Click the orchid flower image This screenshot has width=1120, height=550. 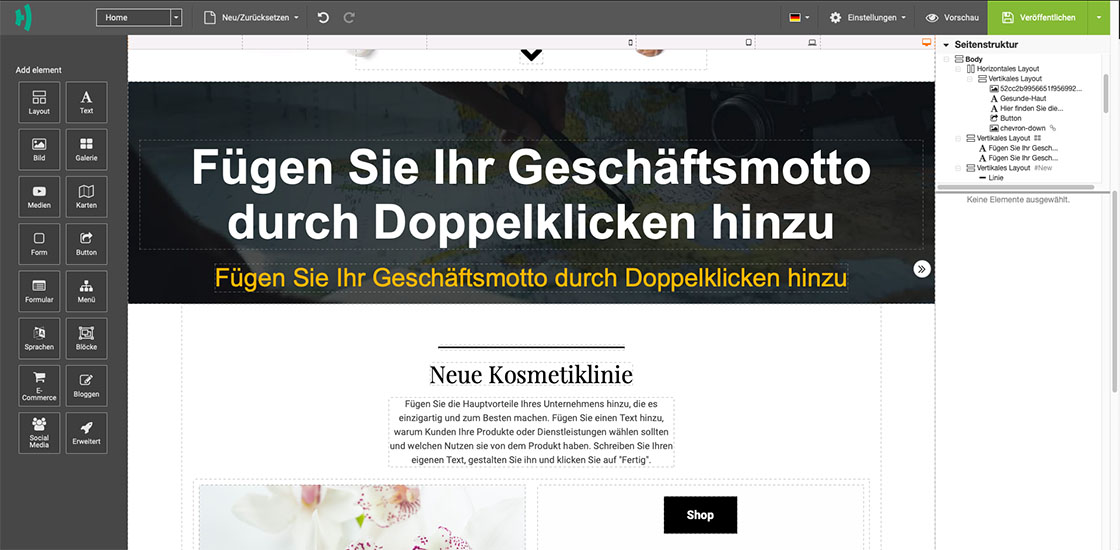tap(362, 517)
